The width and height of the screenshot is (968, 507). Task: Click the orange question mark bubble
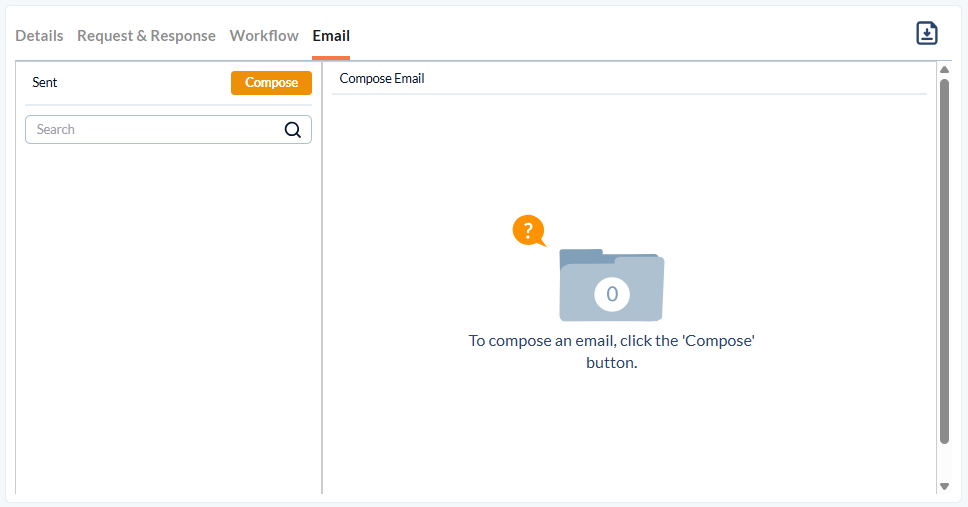point(529,230)
